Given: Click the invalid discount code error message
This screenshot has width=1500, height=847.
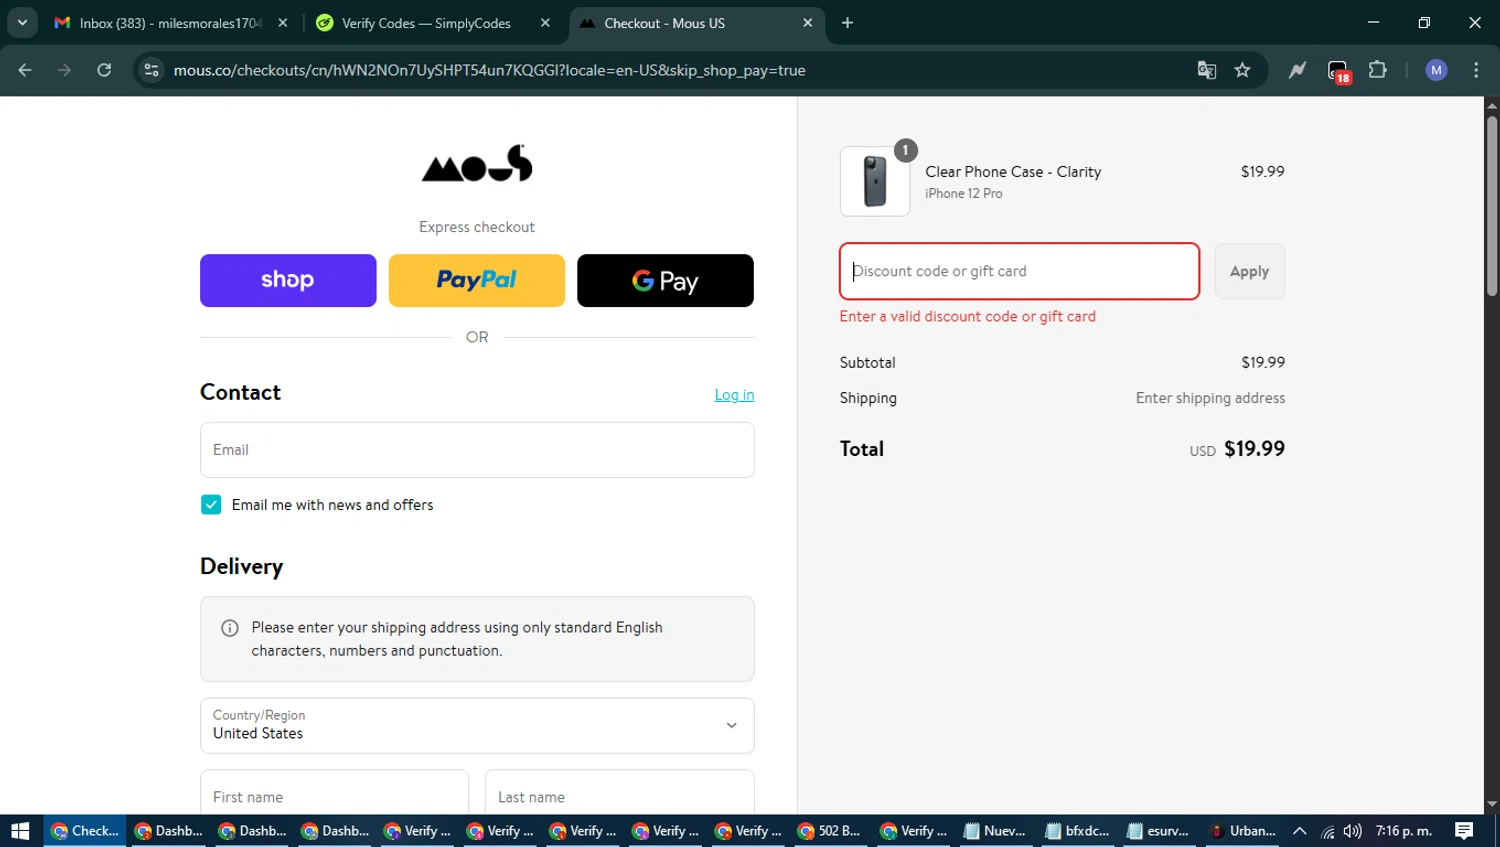Looking at the screenshot, I should 967,317.
